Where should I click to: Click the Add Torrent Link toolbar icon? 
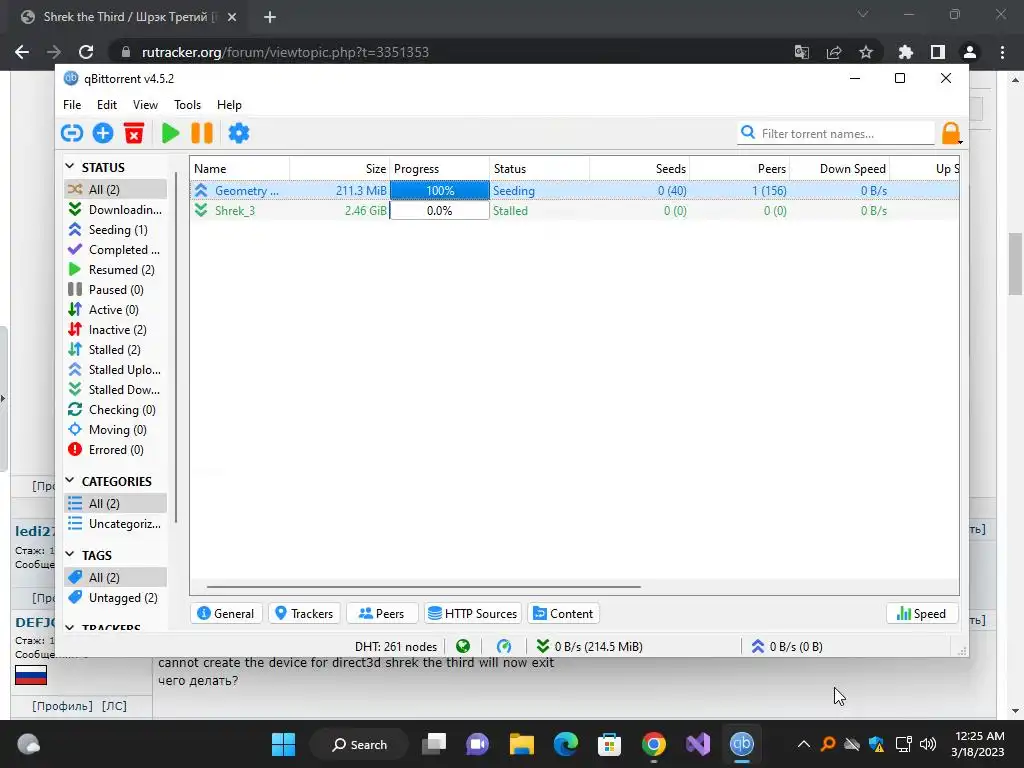(x=72, y=133)
